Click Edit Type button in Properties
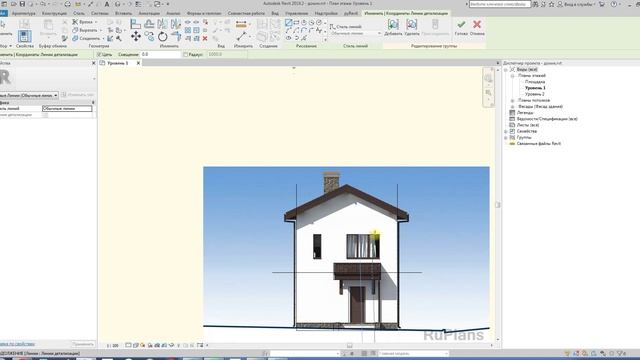Viewport: 640px width, 360px height. click(78, 95)
